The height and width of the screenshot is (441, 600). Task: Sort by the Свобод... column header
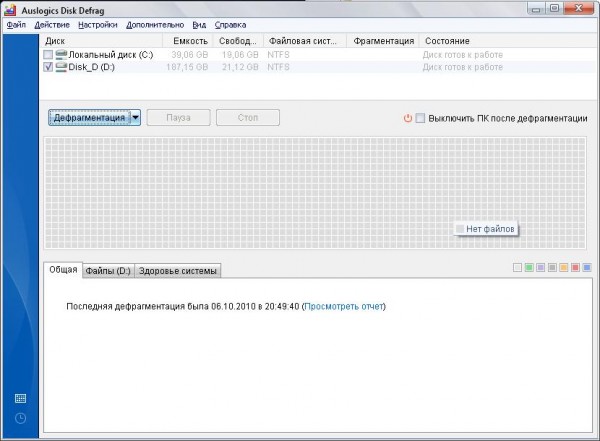pos(238,41)
